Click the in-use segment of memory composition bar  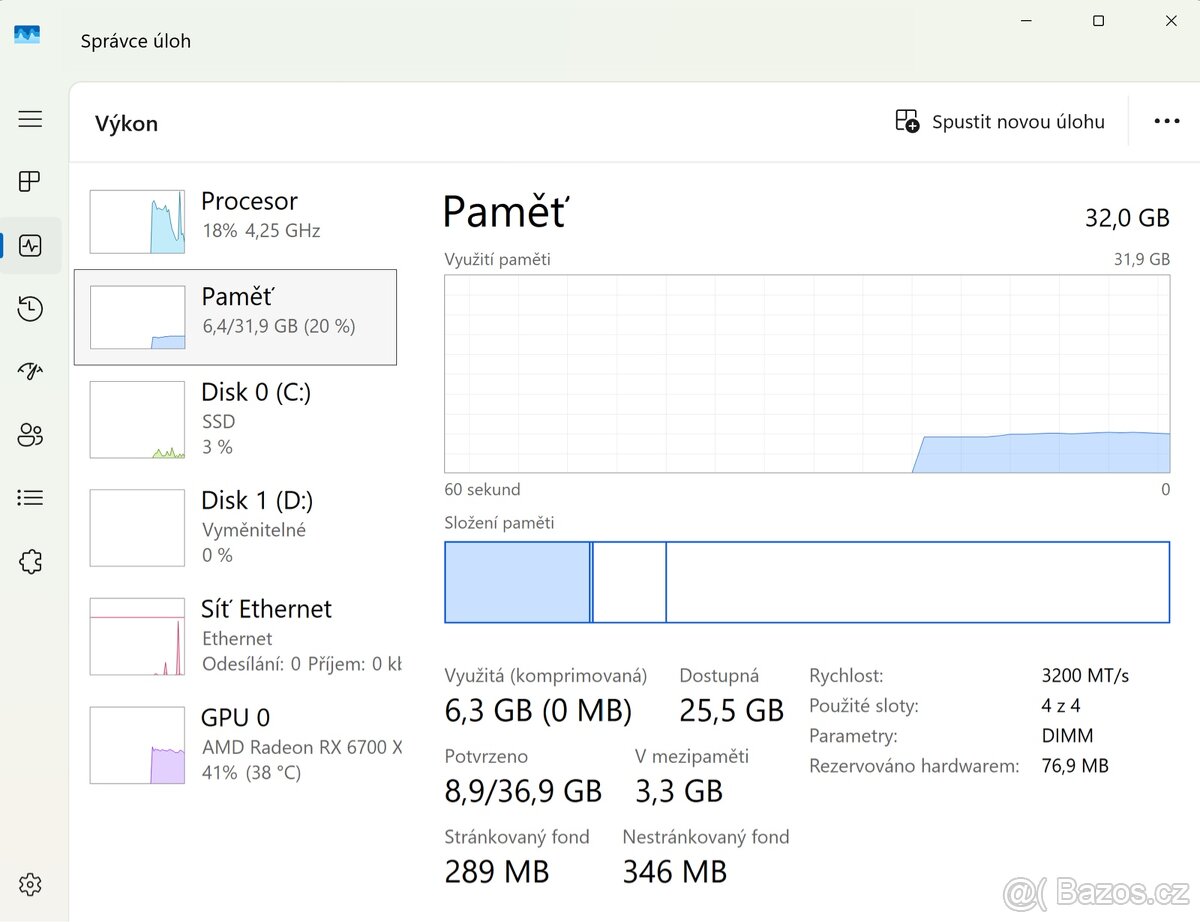tap(516, 582)
